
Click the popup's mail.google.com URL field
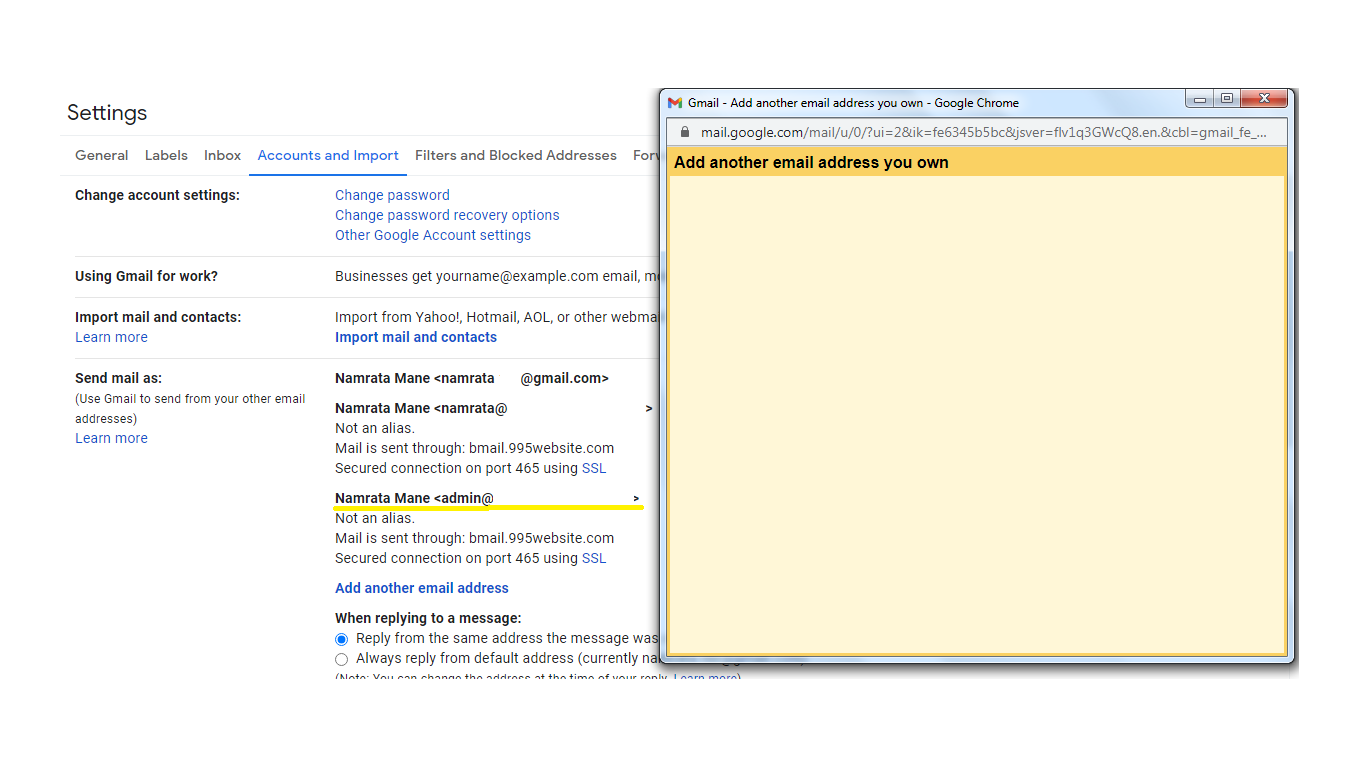click(x=980, y=132)
